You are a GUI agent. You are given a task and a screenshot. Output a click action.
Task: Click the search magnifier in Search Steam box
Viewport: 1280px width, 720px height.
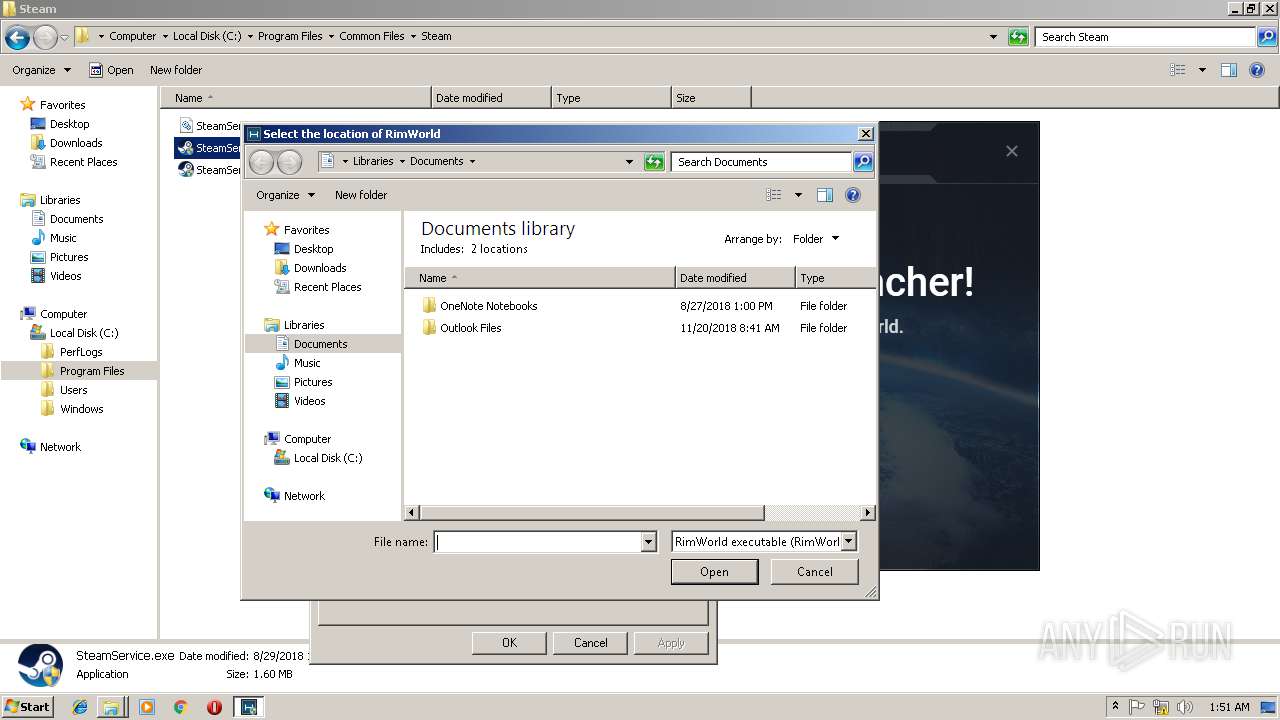pyautogui.click(x=1266, y=37)
